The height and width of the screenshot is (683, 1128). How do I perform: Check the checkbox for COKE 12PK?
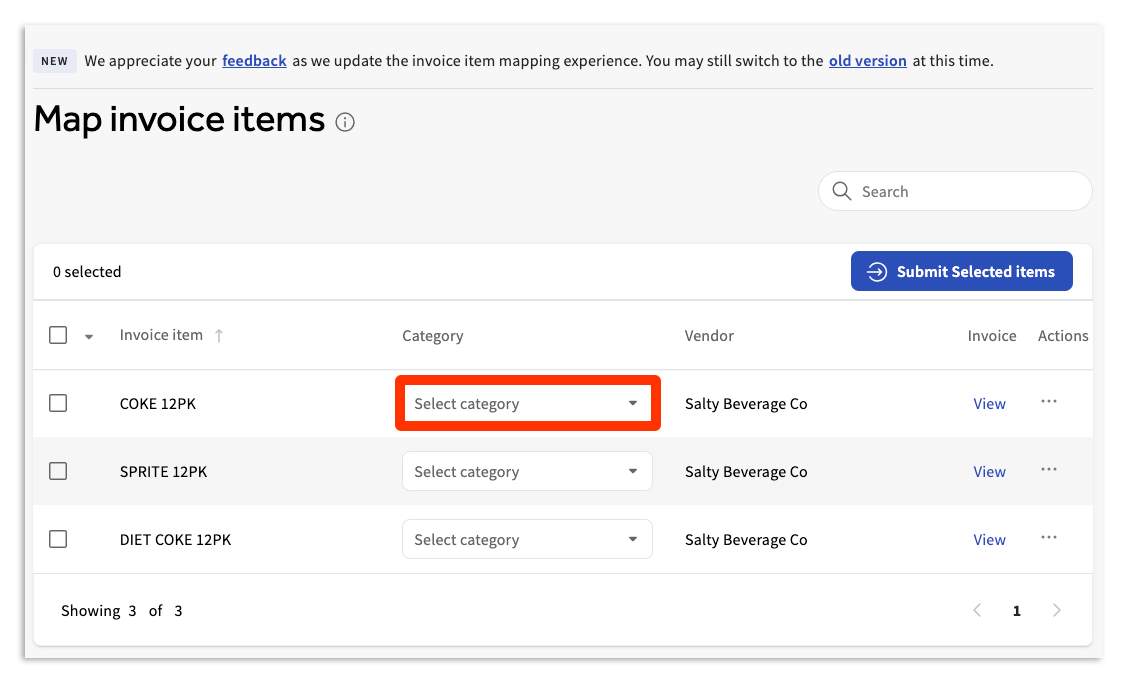pyautogui.click(x=58, y=403)
